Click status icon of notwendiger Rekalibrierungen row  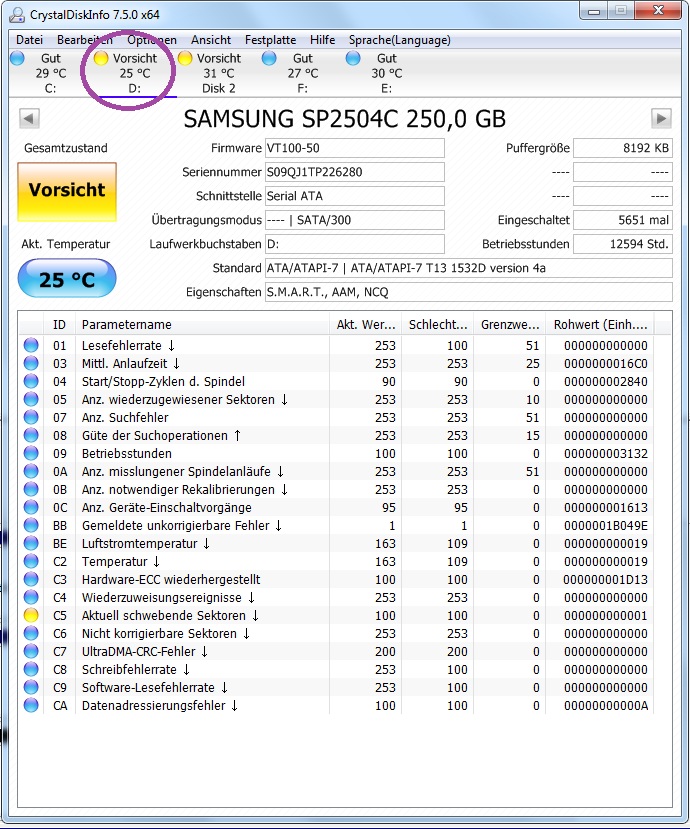tap(31, 489)
